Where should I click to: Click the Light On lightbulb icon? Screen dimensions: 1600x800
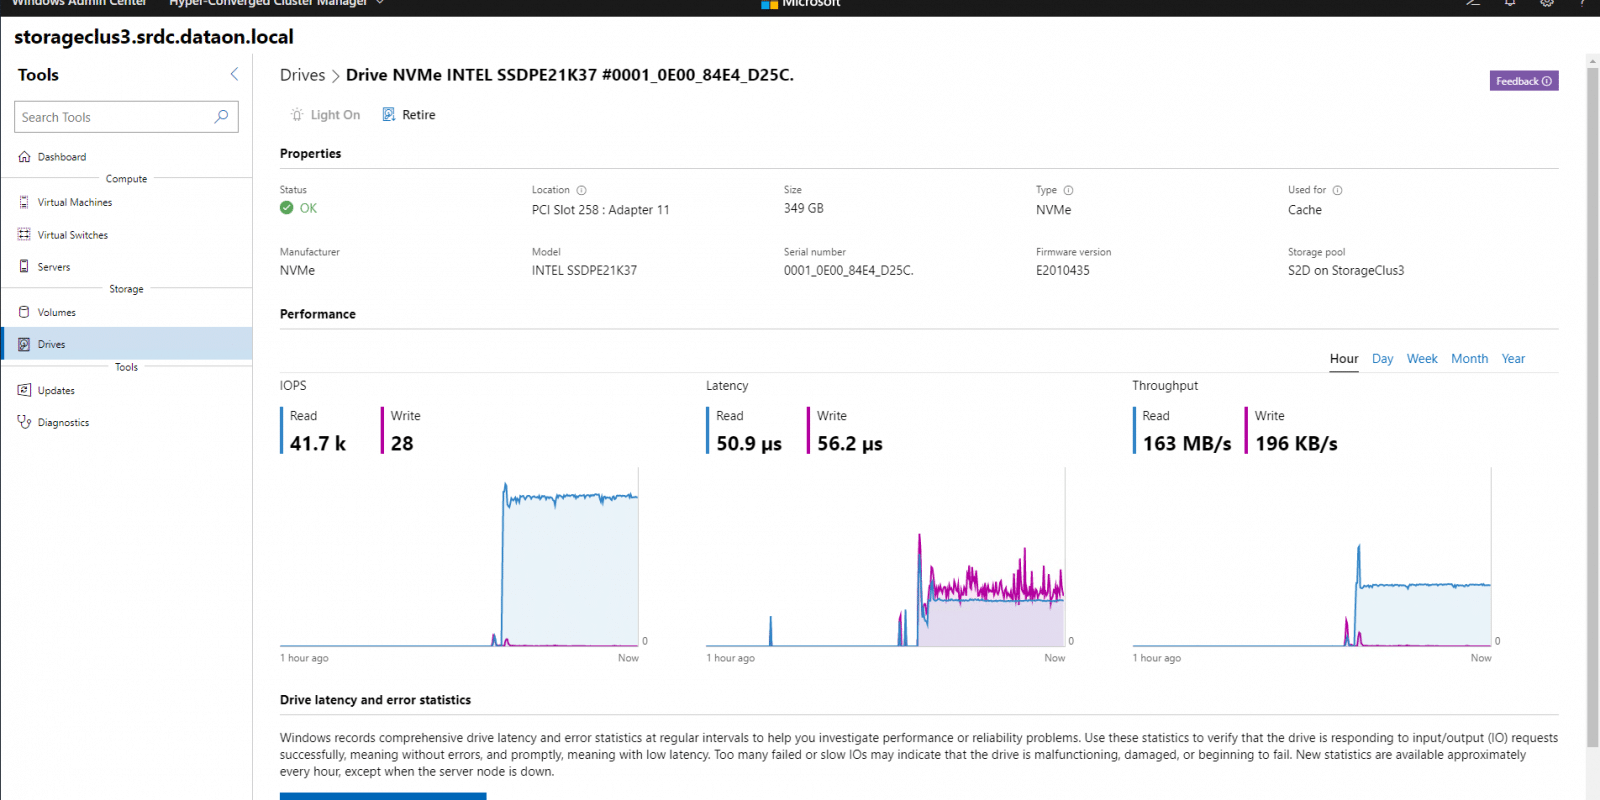pyautogui.click(x=297, y=115)
